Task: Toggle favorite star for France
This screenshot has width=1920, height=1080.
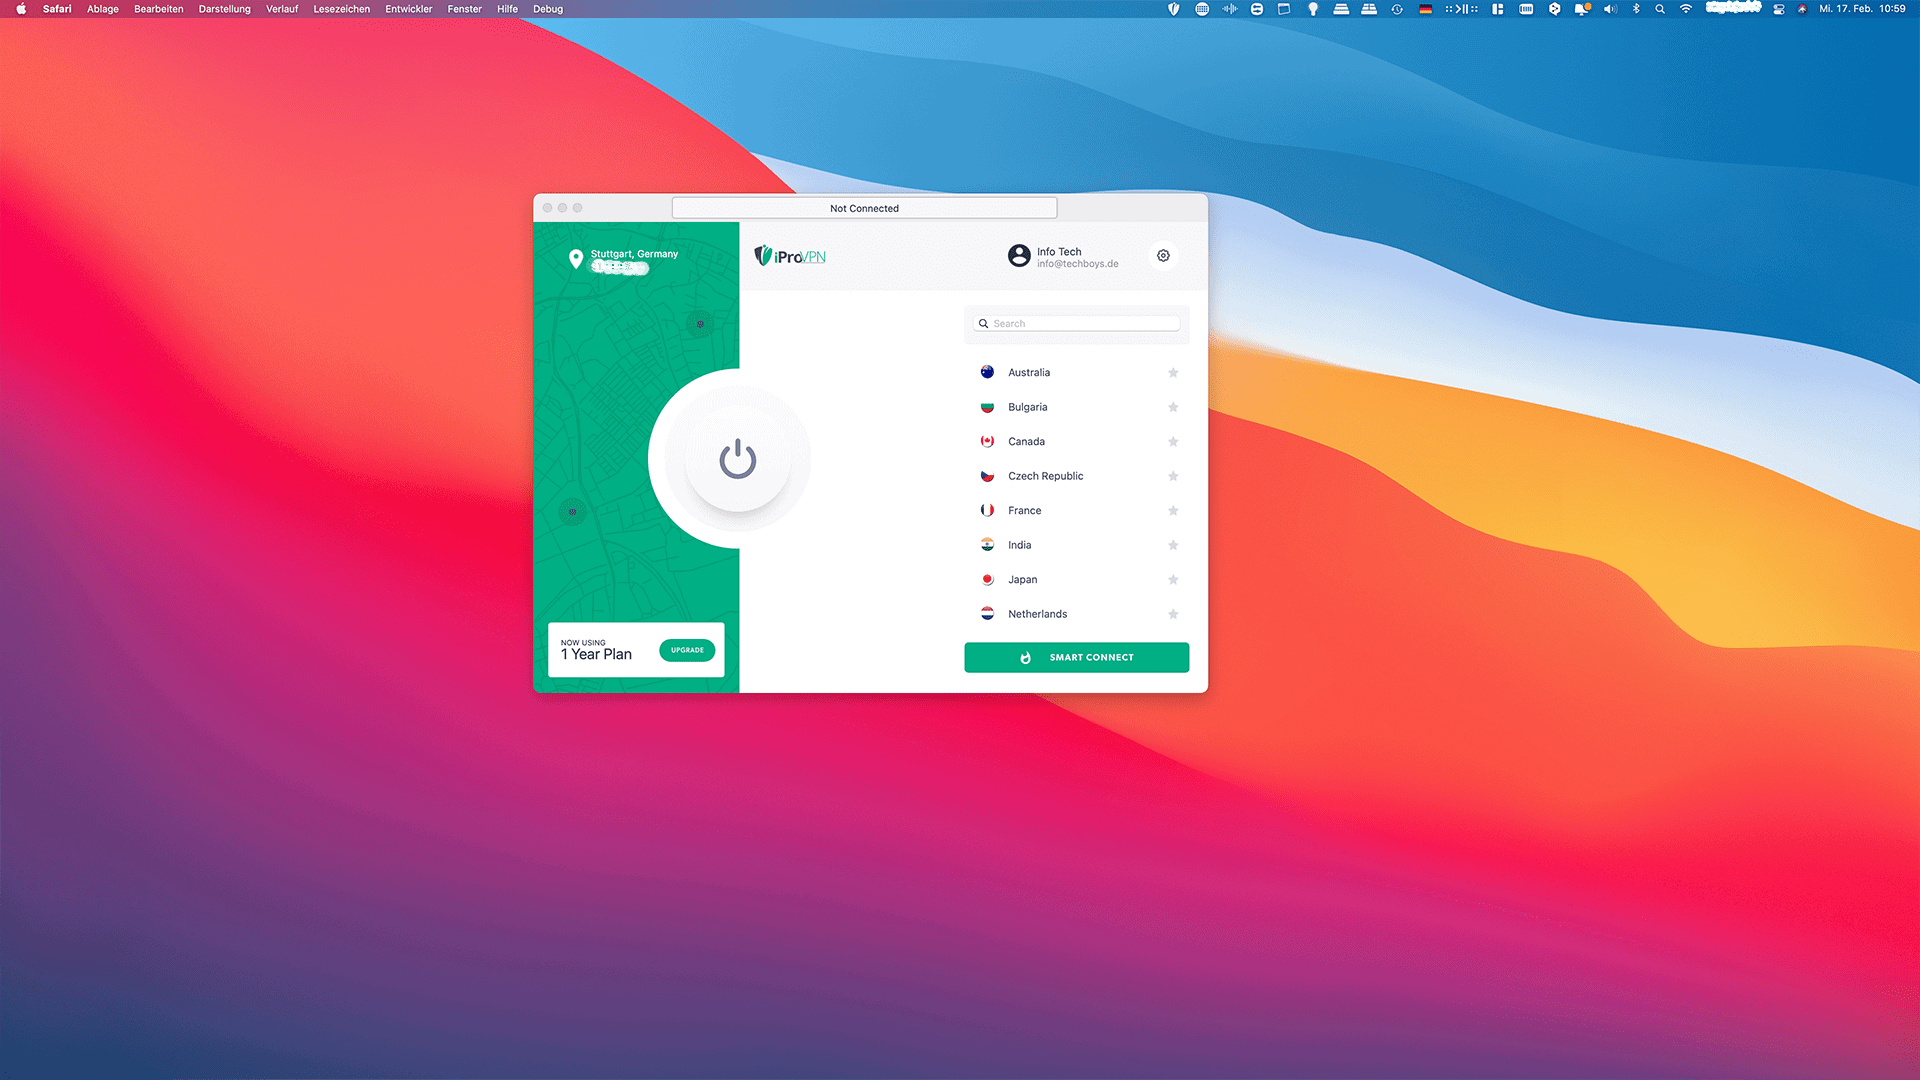Action: click(1172, 510)
